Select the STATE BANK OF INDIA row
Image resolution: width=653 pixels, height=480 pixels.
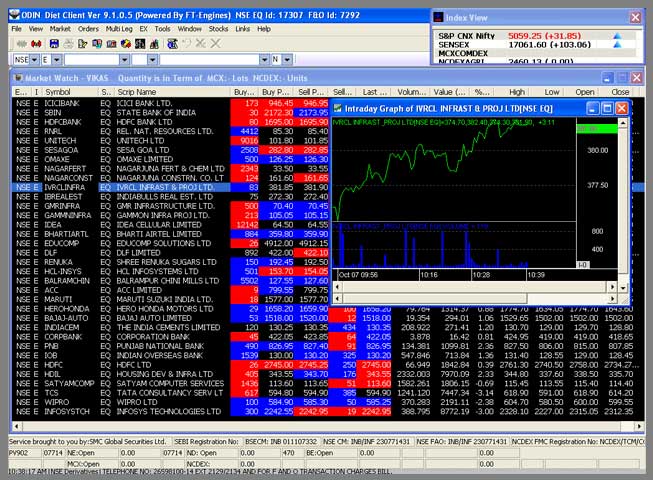171,112
